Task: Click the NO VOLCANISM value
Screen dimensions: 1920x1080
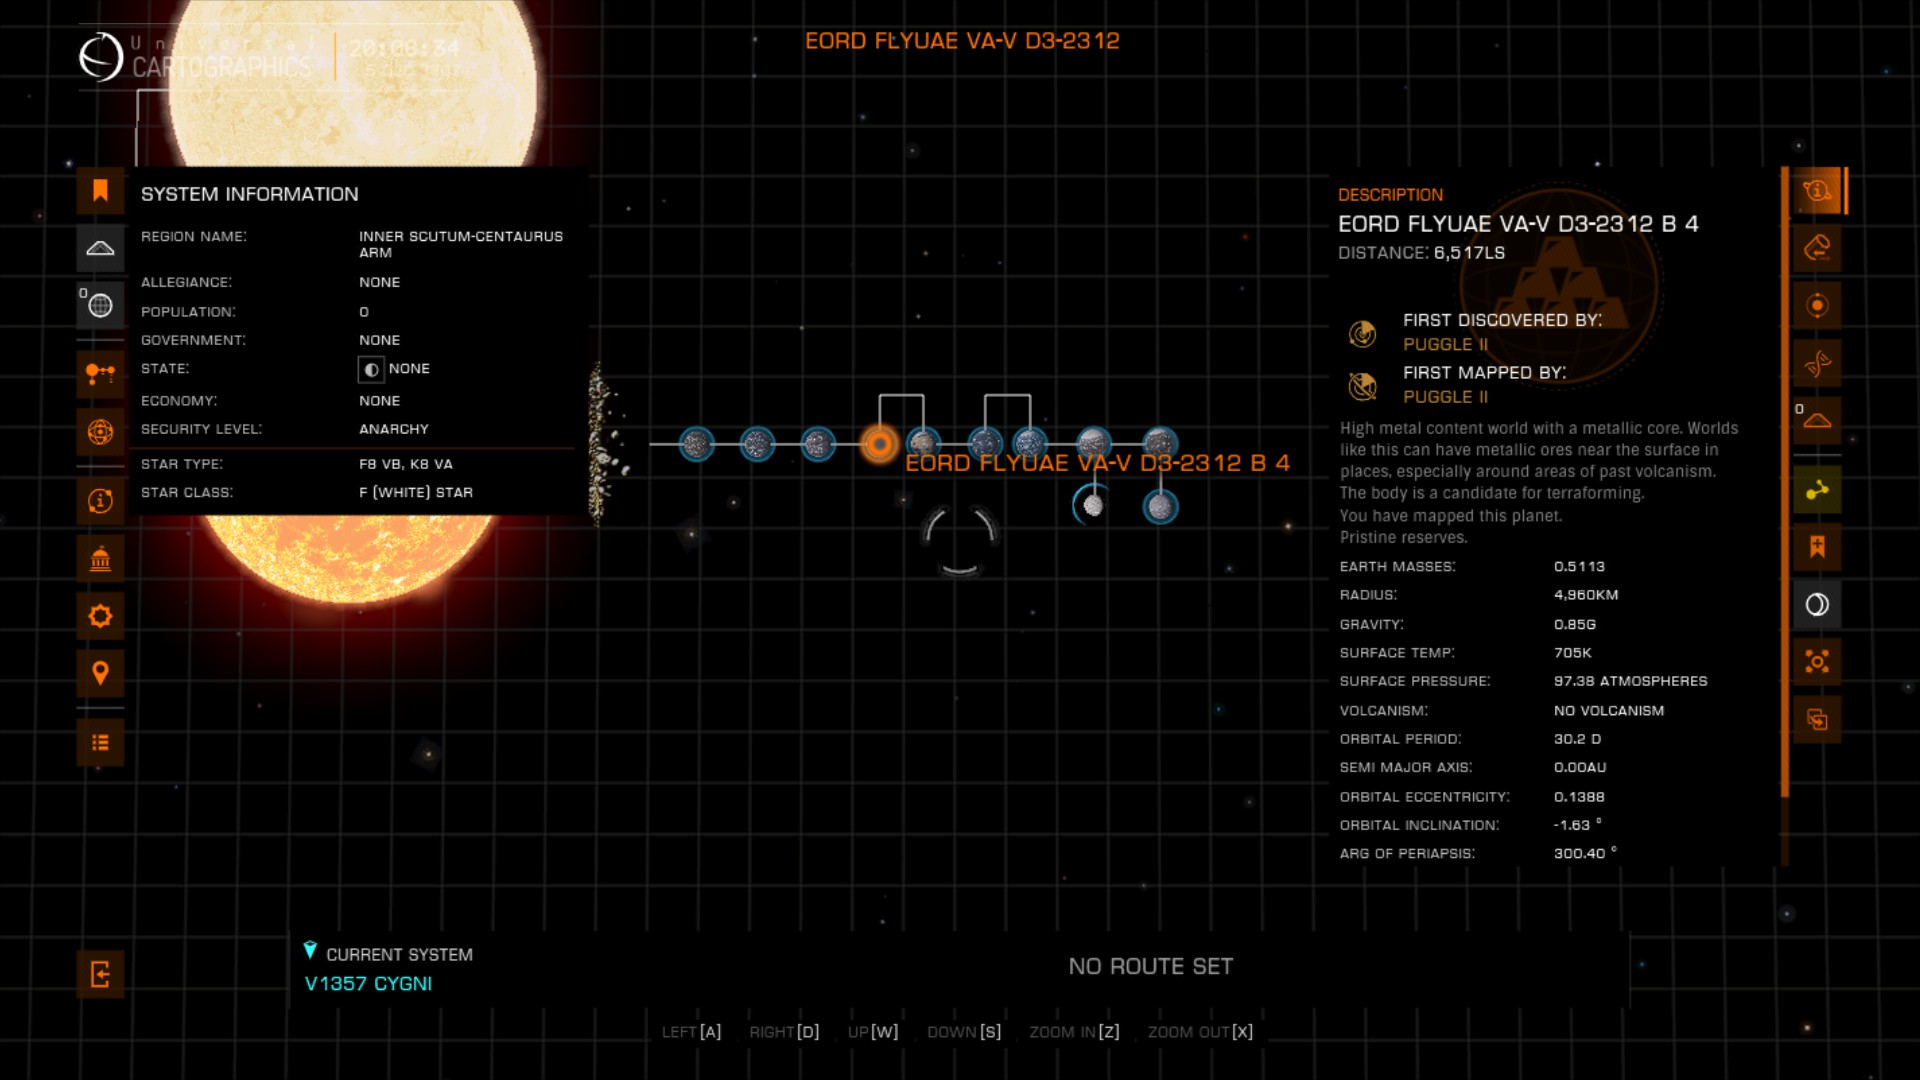Action: click(x=1608, y=710)
